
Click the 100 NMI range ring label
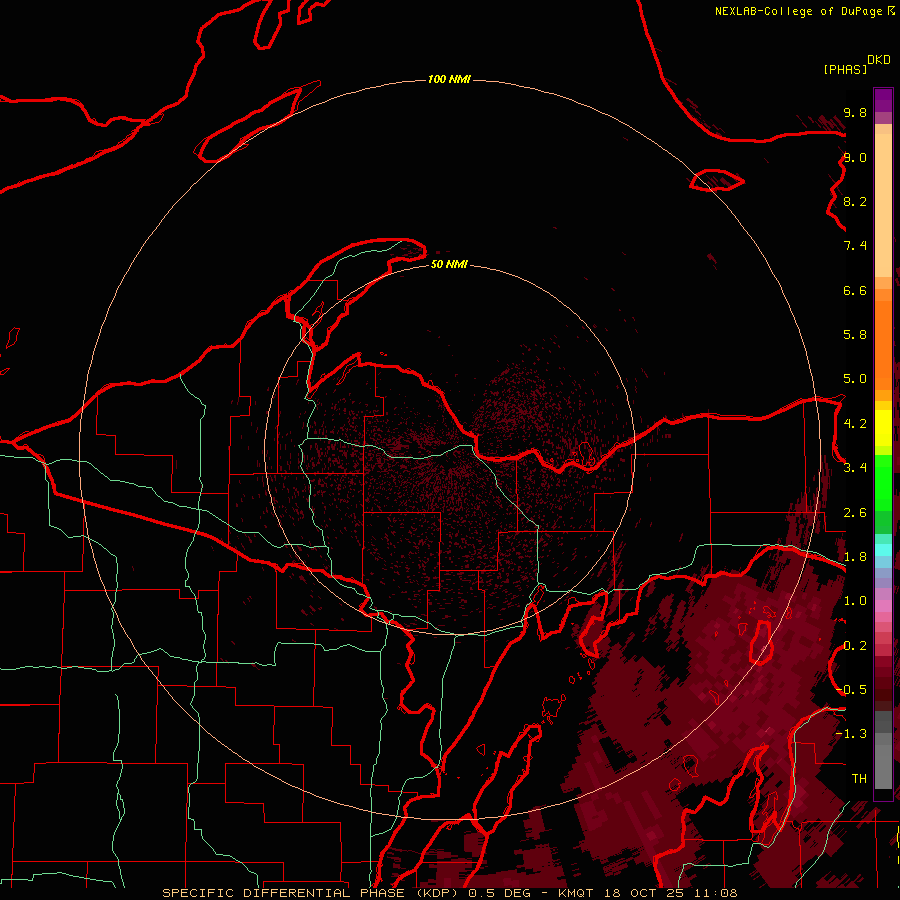pyautogui.click(x=449, y=79)
